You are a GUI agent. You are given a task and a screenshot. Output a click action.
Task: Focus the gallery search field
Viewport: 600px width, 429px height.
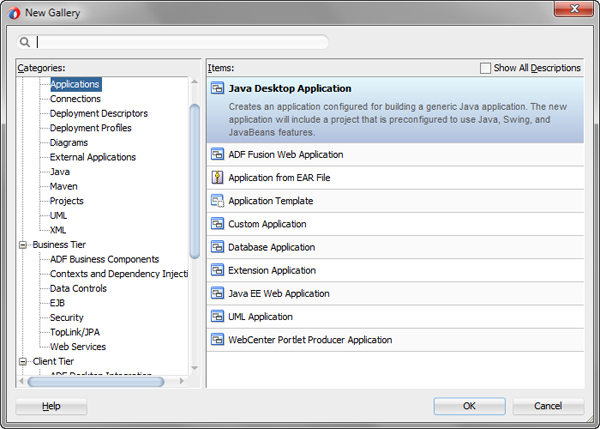point(180,42)
